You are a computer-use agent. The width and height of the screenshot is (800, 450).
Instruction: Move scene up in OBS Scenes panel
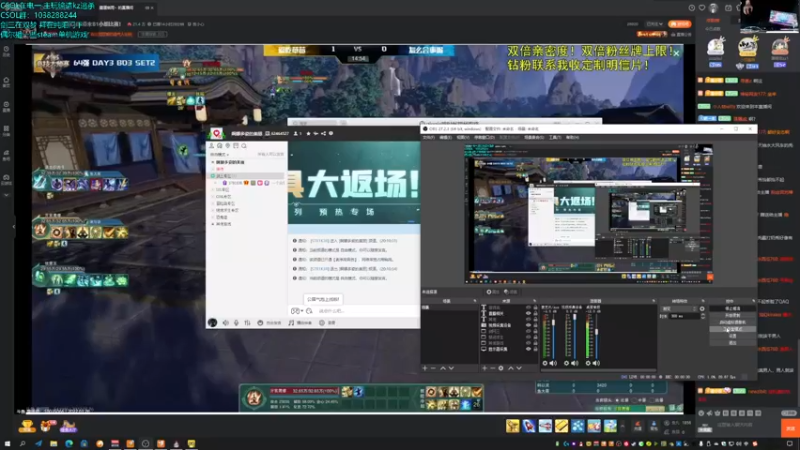(443, 368)
